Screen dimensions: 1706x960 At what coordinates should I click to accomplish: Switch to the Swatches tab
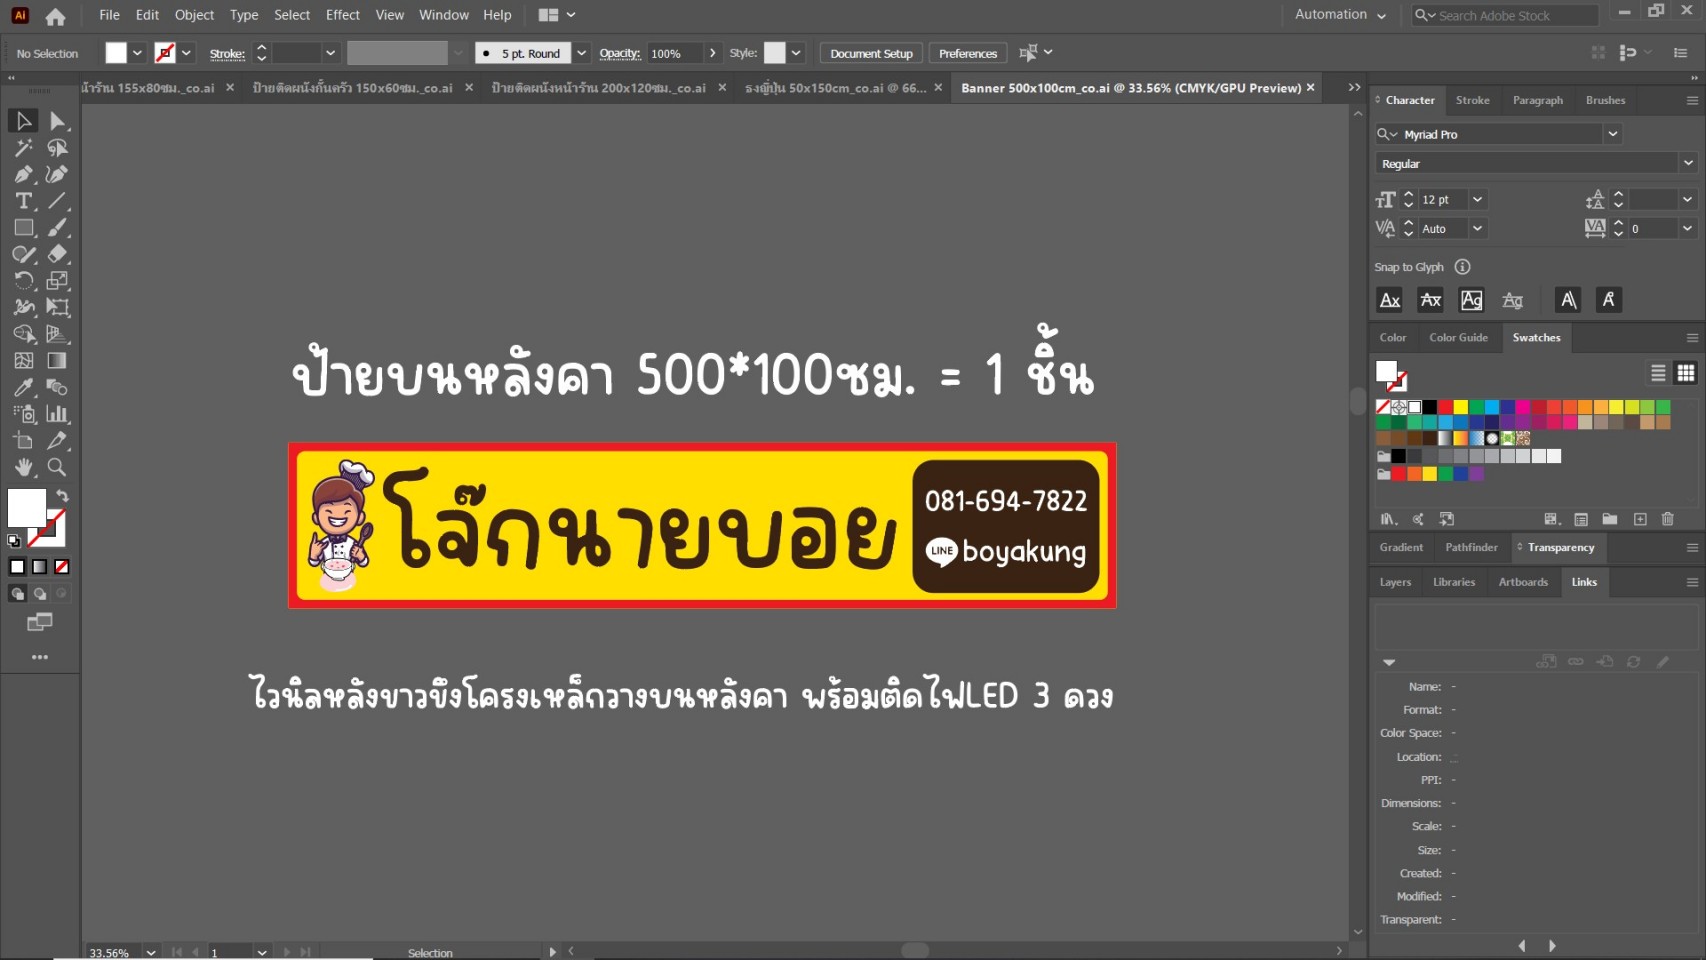pos(1535,338)
